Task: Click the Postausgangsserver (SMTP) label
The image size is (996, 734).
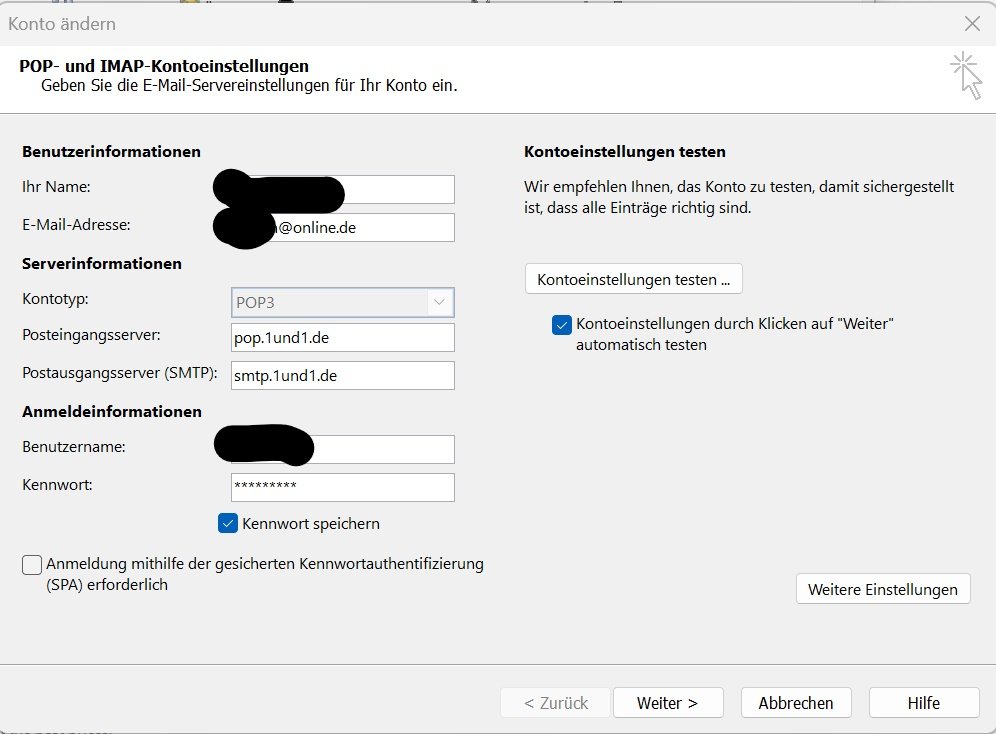Action: tap(120, 373)
